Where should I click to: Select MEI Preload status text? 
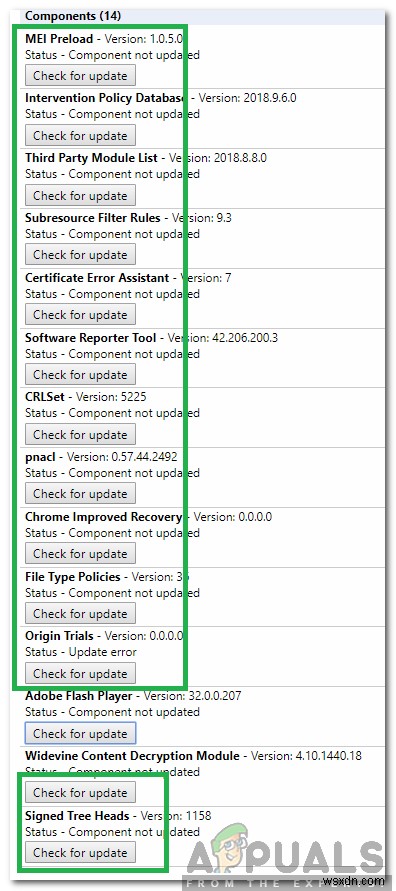click(112, 55)
